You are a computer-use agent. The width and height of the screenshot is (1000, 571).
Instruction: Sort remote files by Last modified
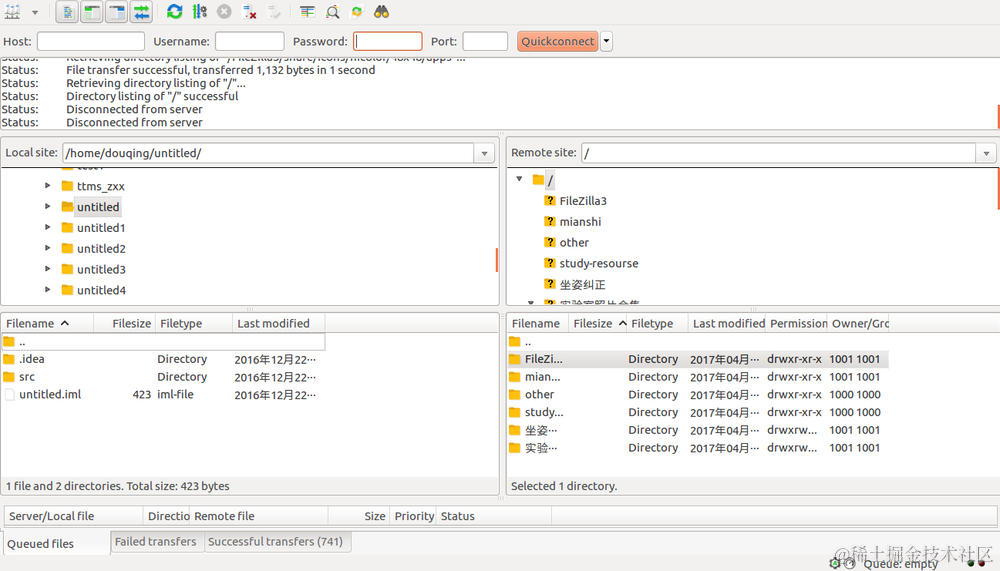[728, 323]
